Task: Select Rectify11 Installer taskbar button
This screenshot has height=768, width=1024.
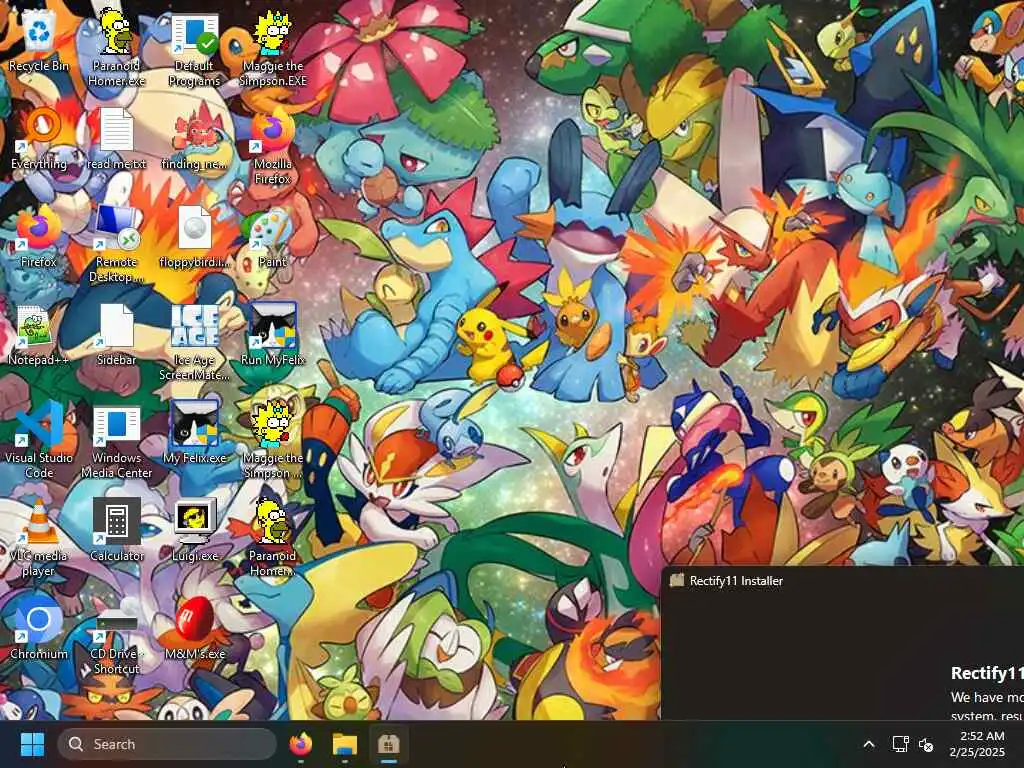Action: pos(389,744)
